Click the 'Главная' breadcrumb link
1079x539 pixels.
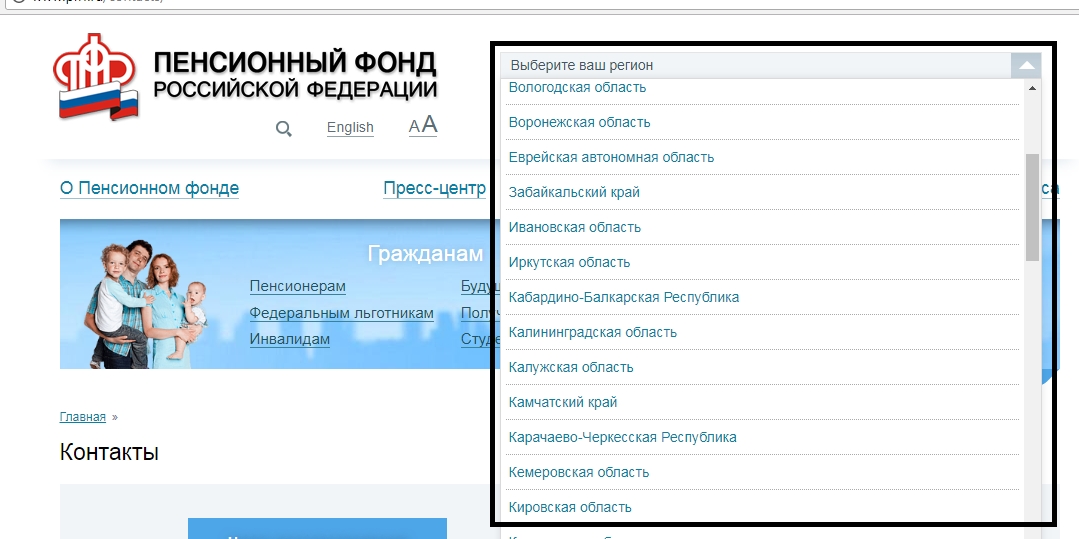tap(82, 417)
